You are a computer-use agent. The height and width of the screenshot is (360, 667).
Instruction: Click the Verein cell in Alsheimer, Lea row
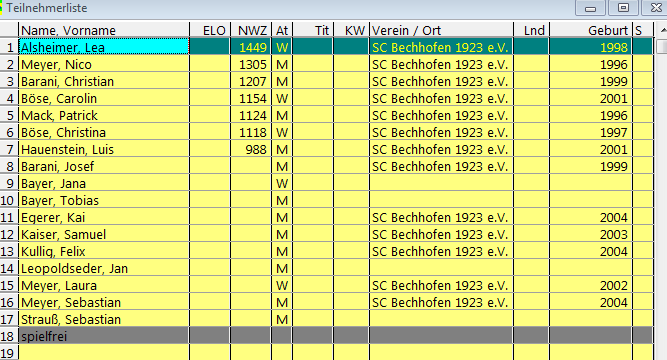click(x=441, y=47)
